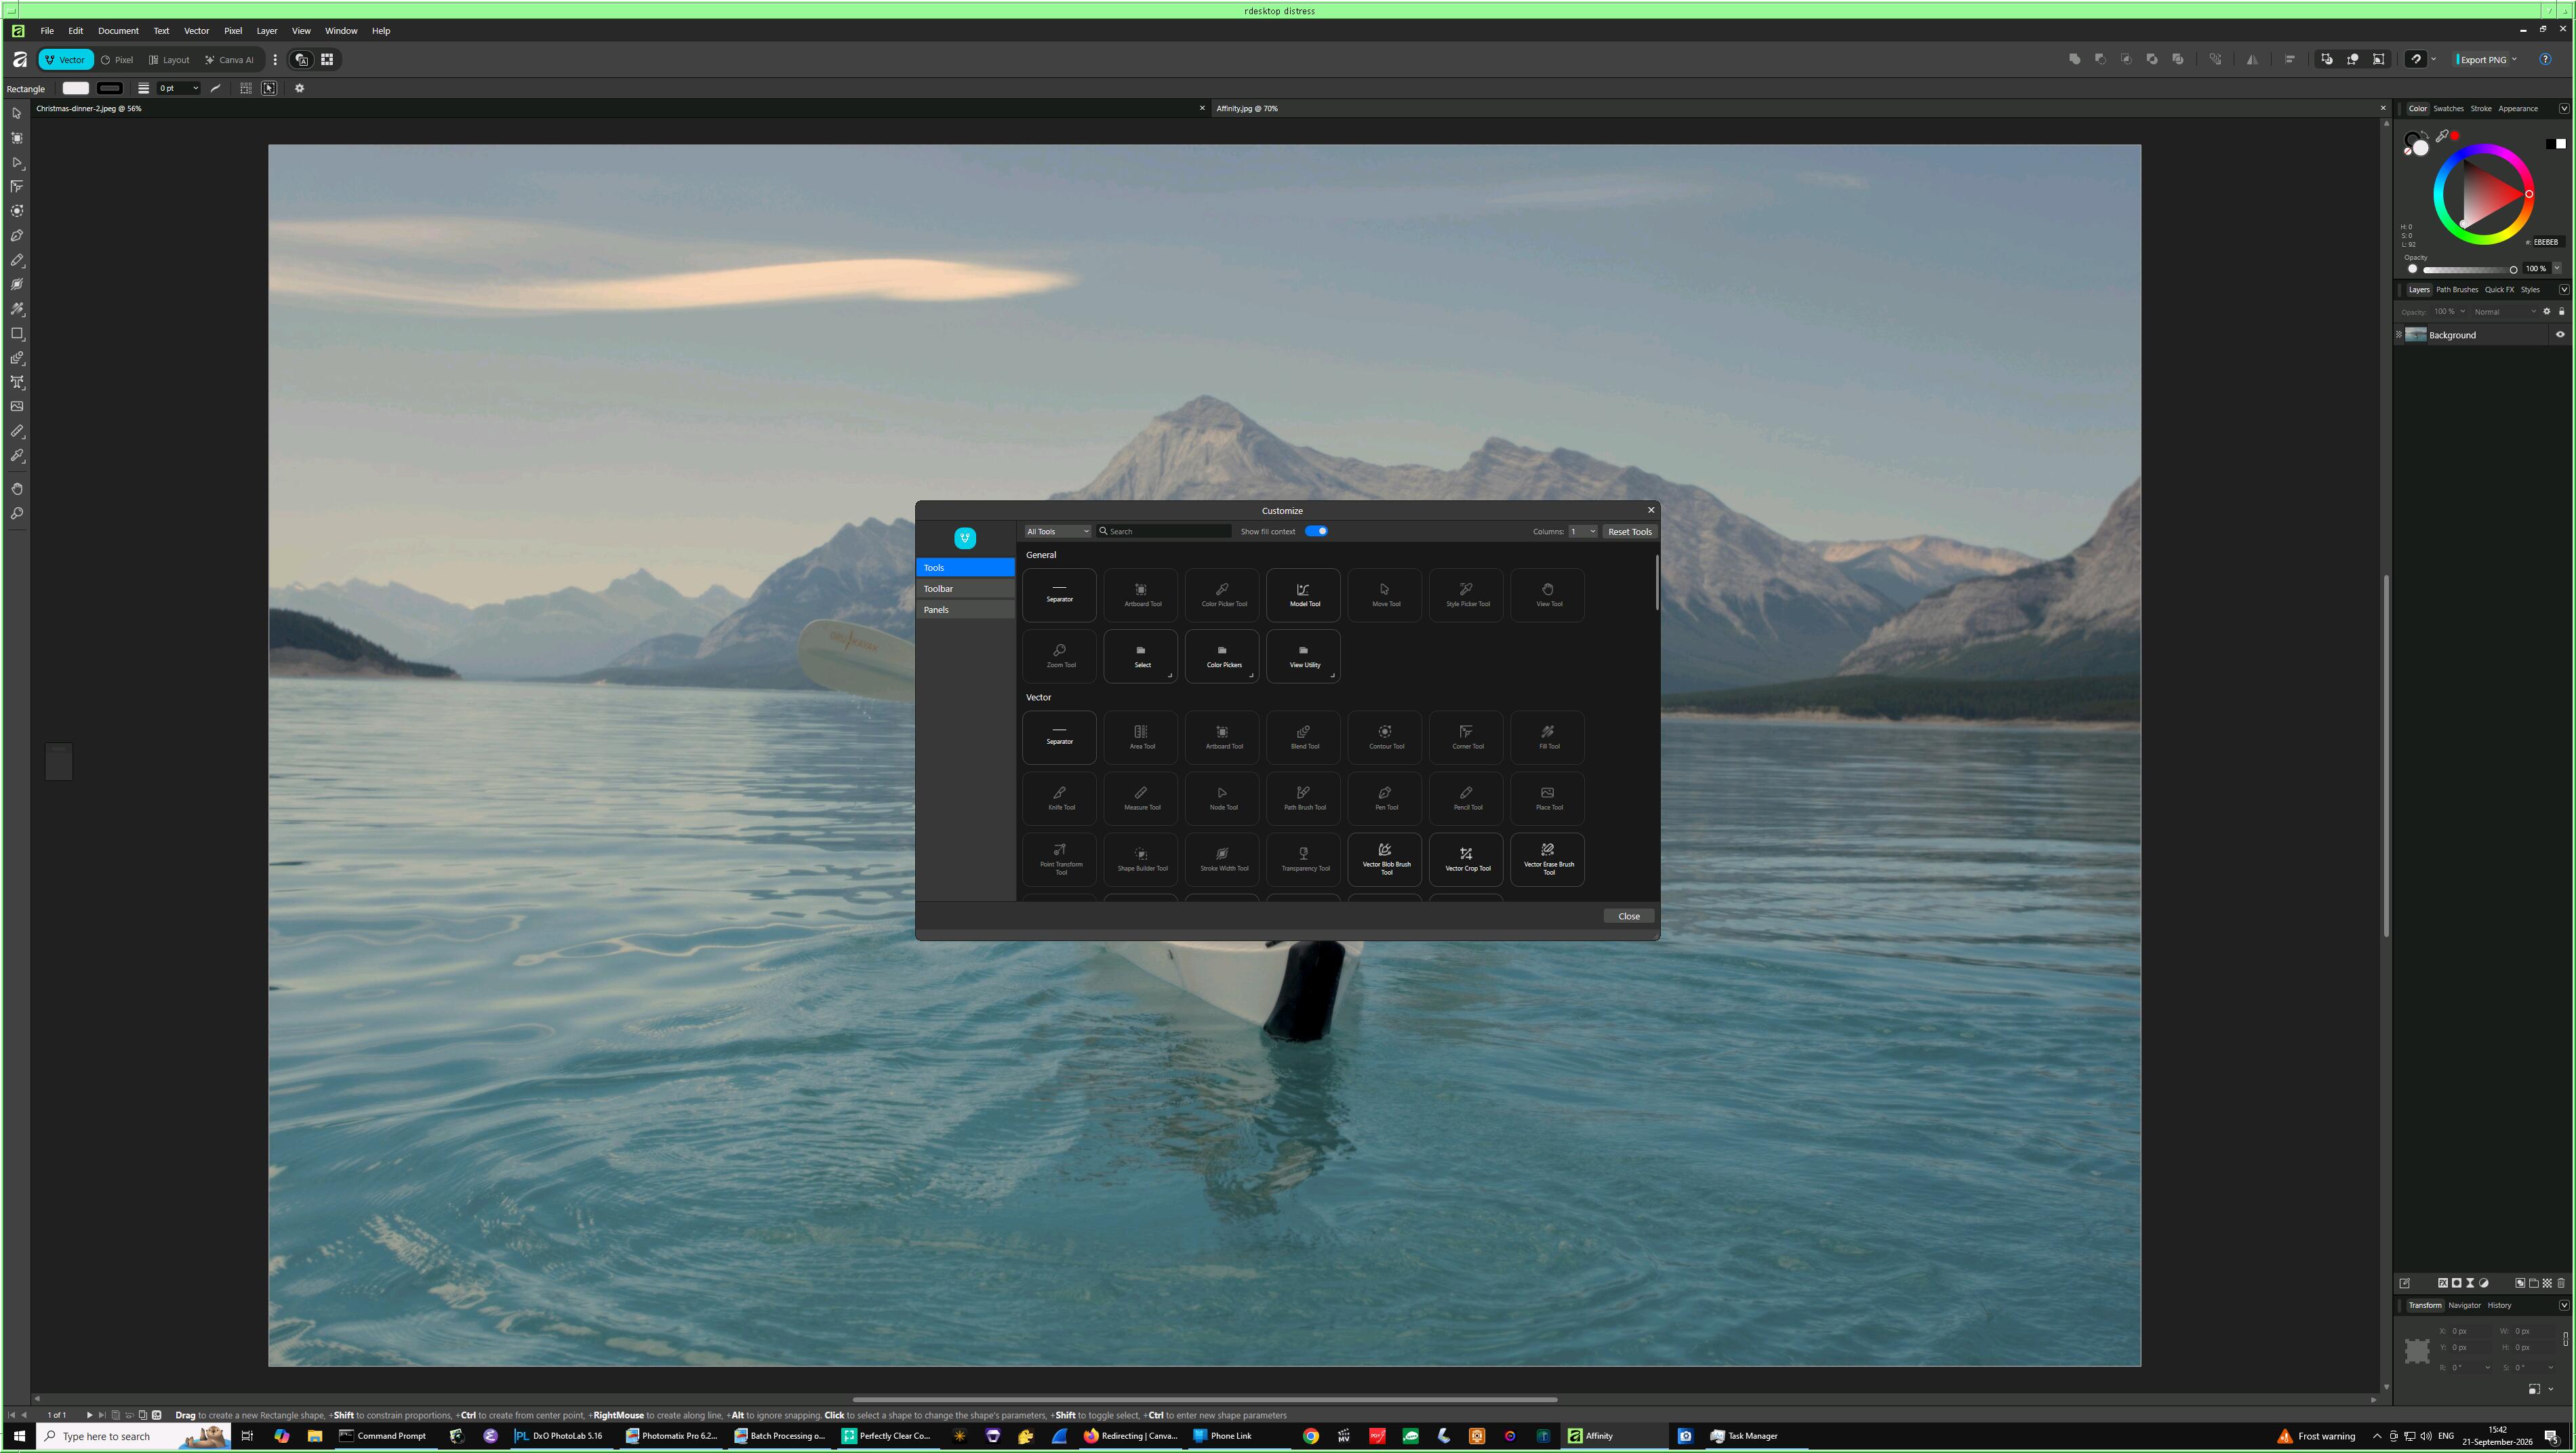Screen dimensions: 2576x1453
Task: Click the Close button in Customize
Action: click(x=1628, y=916)
